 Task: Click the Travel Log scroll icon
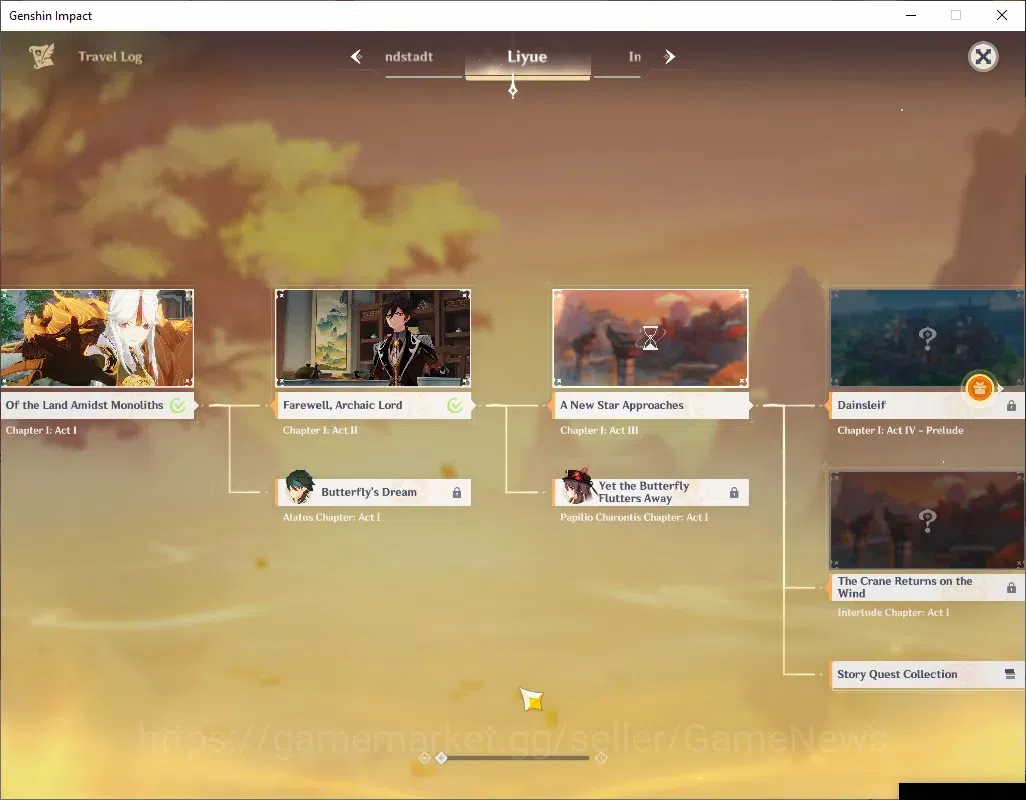click(41, 57)
